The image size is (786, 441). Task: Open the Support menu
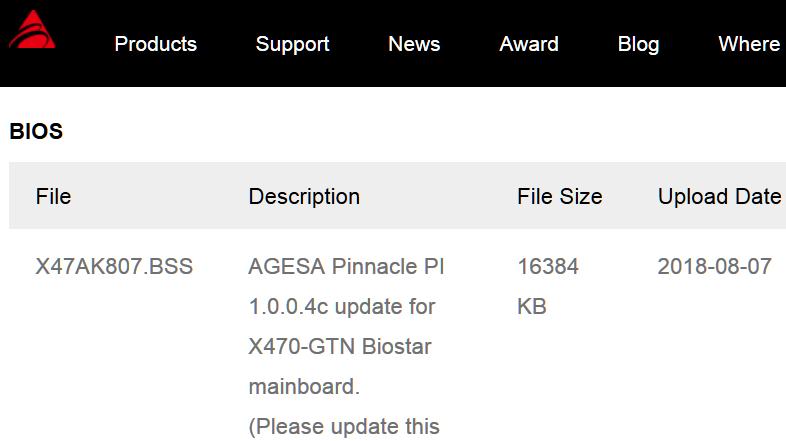click(292, 44)
